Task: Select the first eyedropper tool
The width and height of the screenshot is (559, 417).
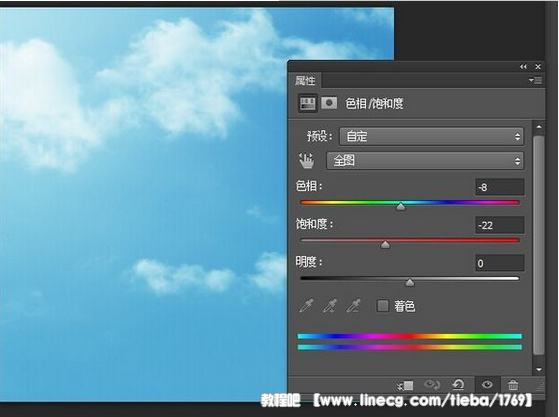Action: point(307,306)
